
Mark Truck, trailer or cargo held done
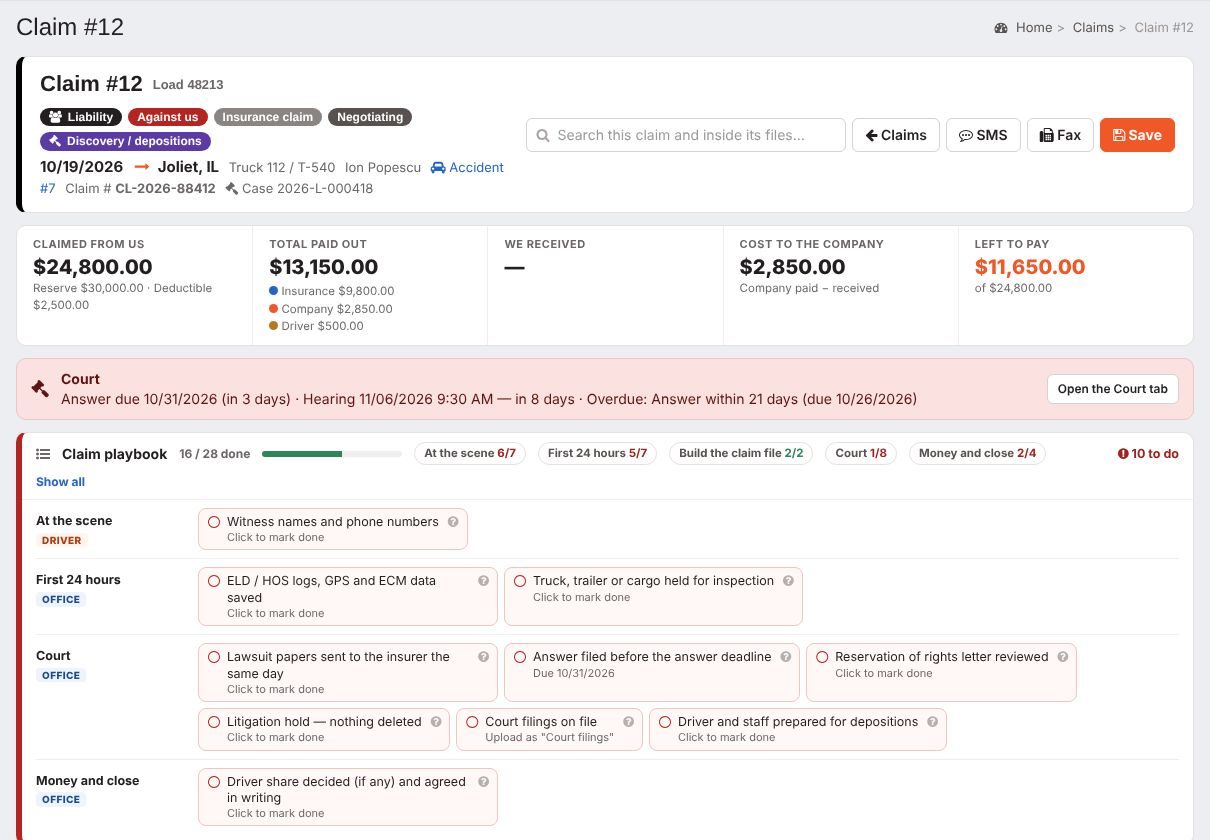[520, 581]
